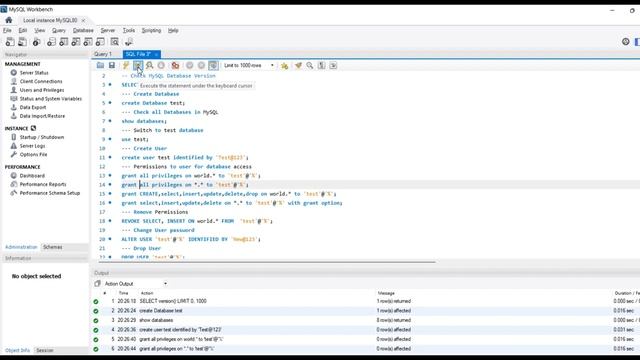Open Search table data tool
The width and height of the screenshot is (640, 360).
pos(115,42)
